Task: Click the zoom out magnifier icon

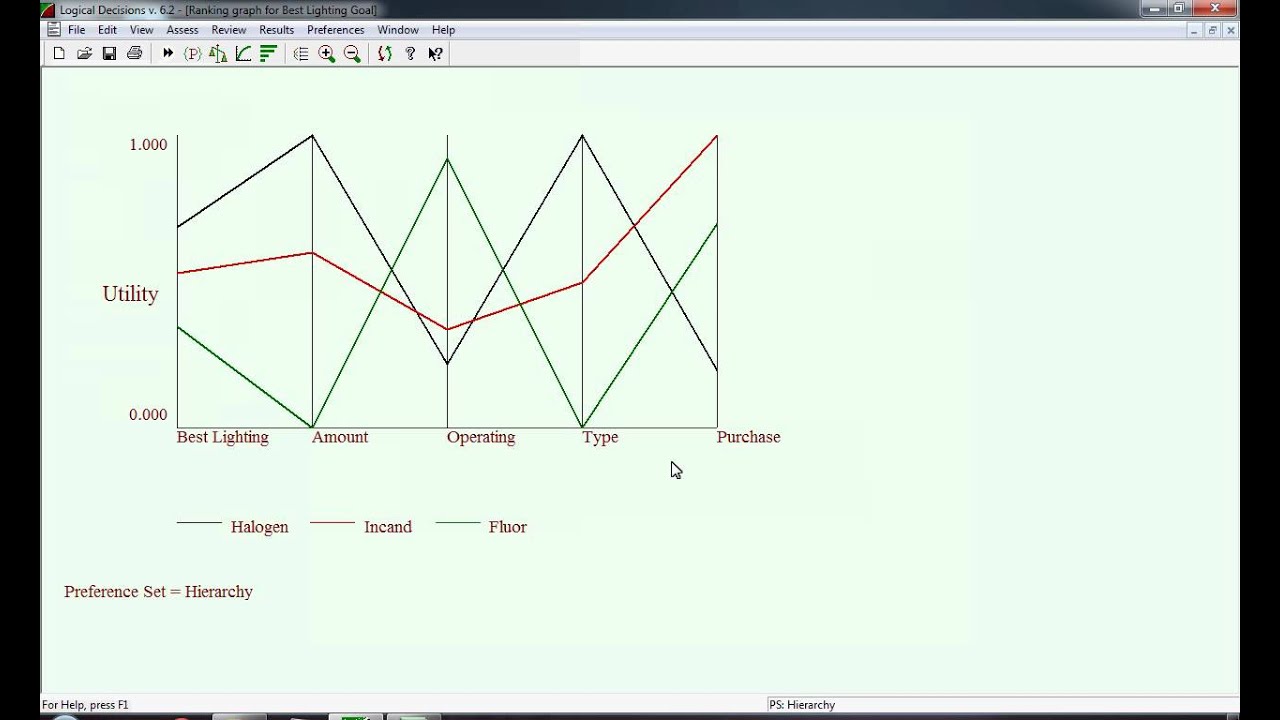Action: point(352,54)
